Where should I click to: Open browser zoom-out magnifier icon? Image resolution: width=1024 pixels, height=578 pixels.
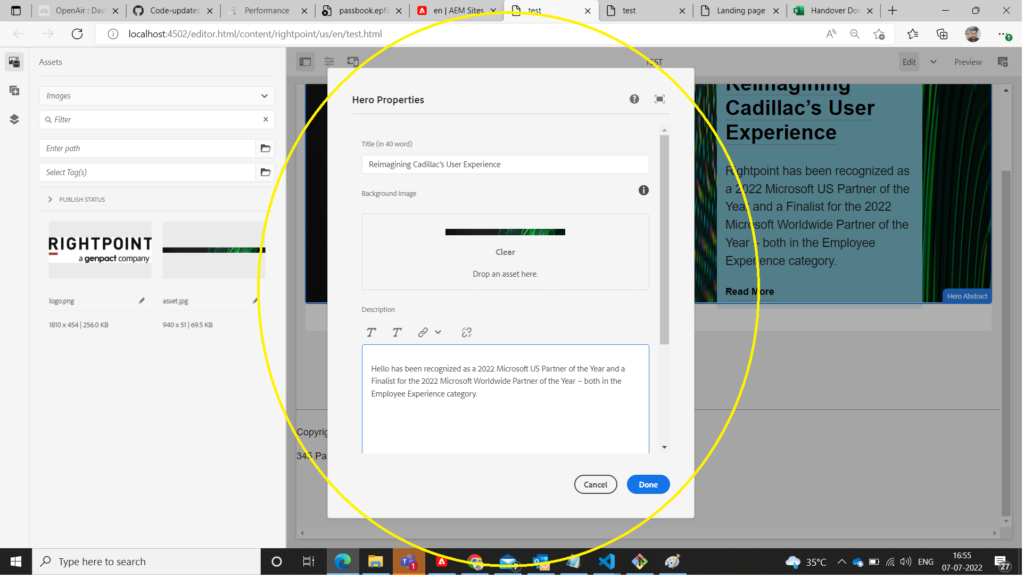click(854, 34)
